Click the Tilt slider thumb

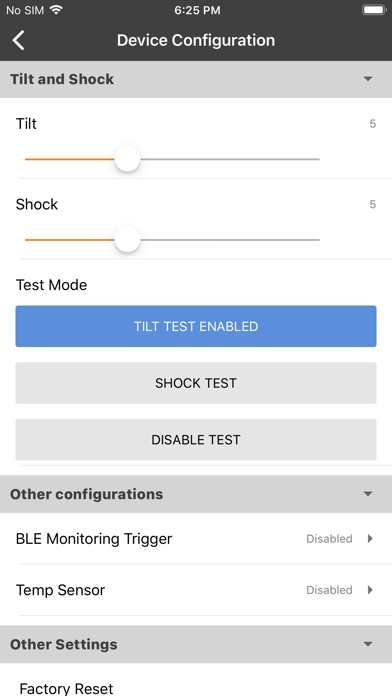(127, 159)
